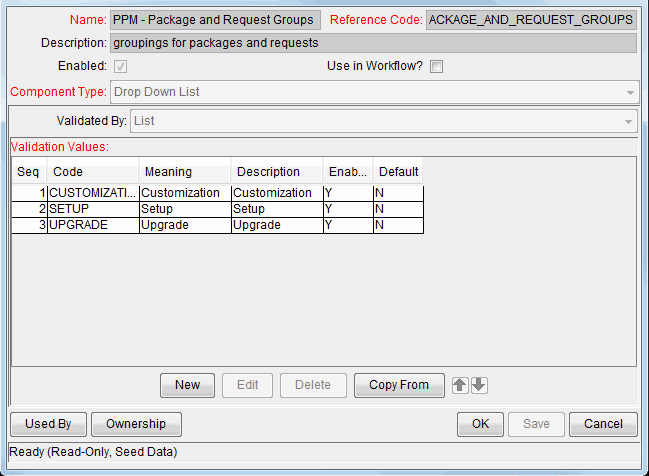
Task: Confirm with the OK button
Action: [x=480, y=424]
